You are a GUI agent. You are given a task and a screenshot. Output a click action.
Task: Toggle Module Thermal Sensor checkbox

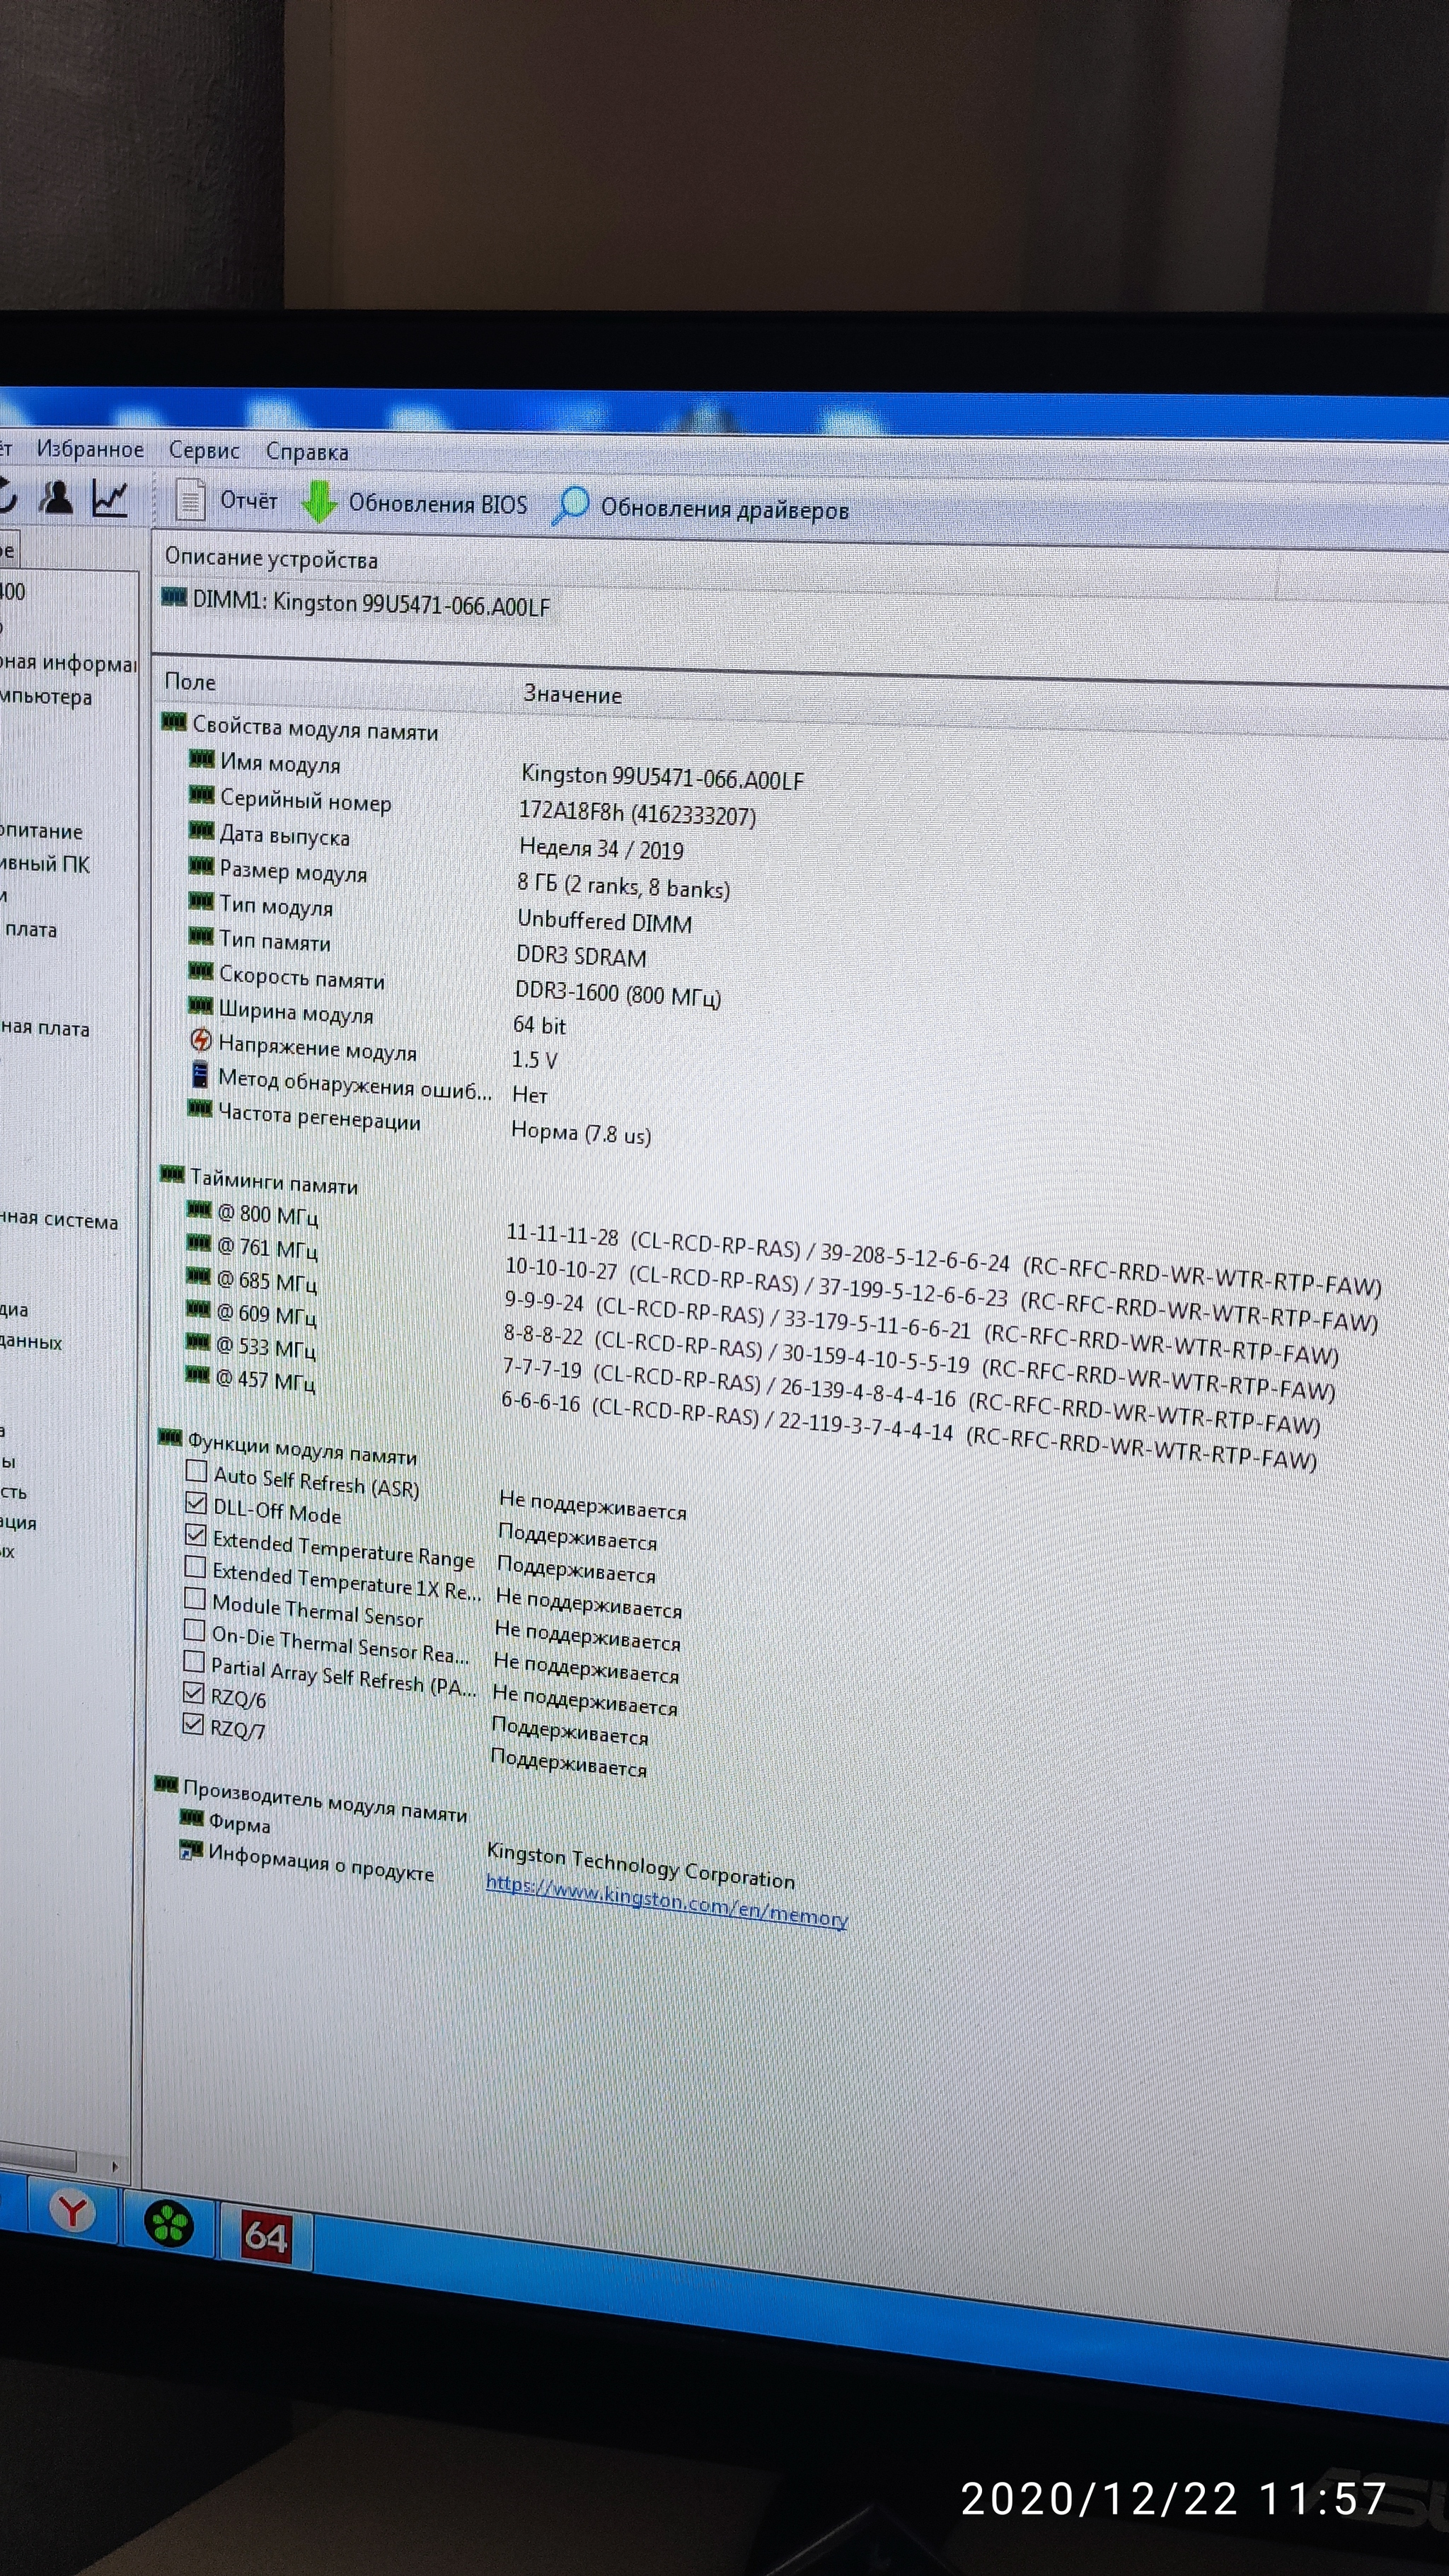coord(195,1599)
